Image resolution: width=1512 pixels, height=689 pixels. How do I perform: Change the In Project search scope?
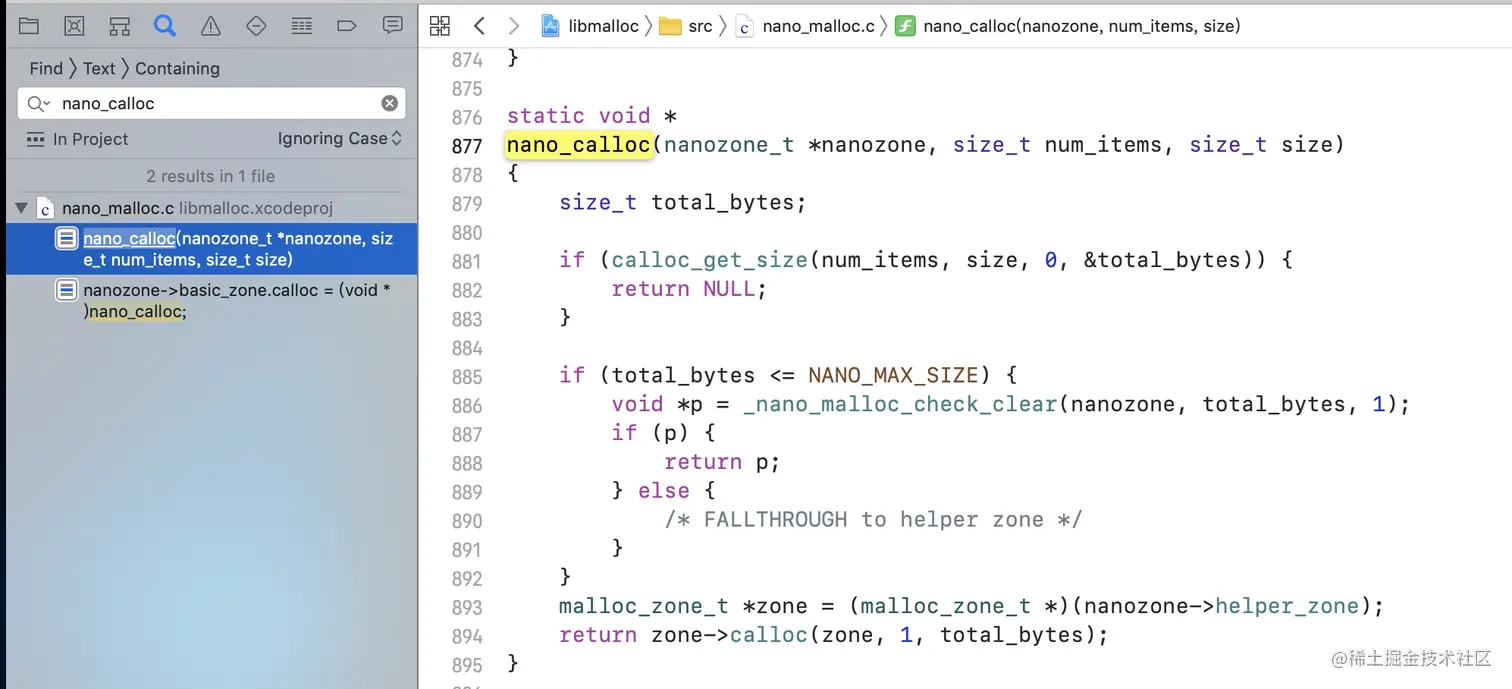point(78,139)
